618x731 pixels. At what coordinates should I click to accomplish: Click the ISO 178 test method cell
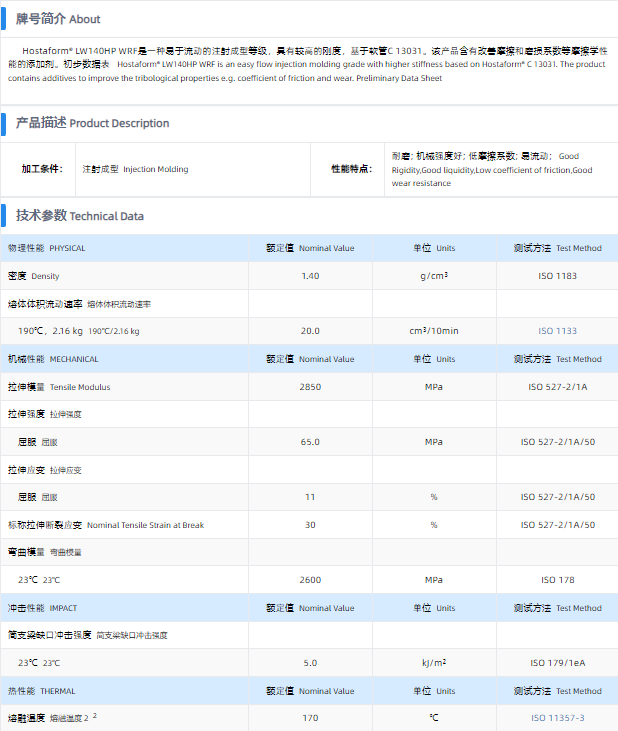[557, 580]
